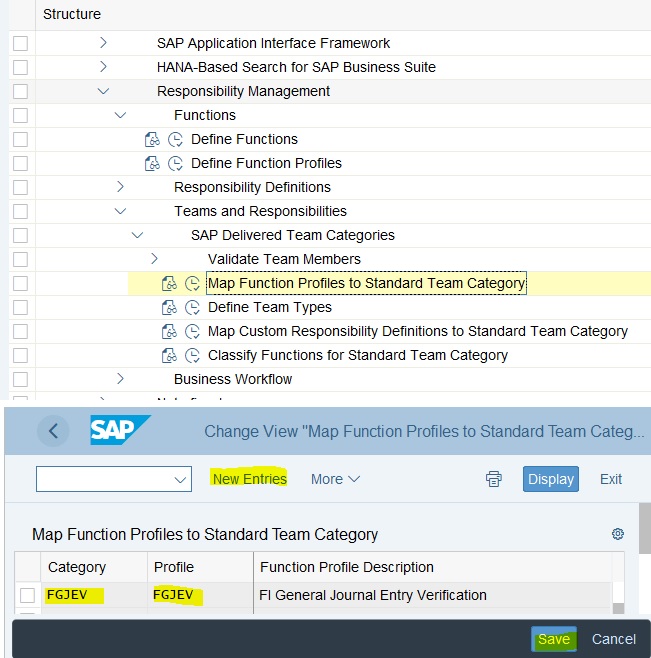Open documentation icon for Define Team Types
Screen dimensions: 651x658
point(169,308)
